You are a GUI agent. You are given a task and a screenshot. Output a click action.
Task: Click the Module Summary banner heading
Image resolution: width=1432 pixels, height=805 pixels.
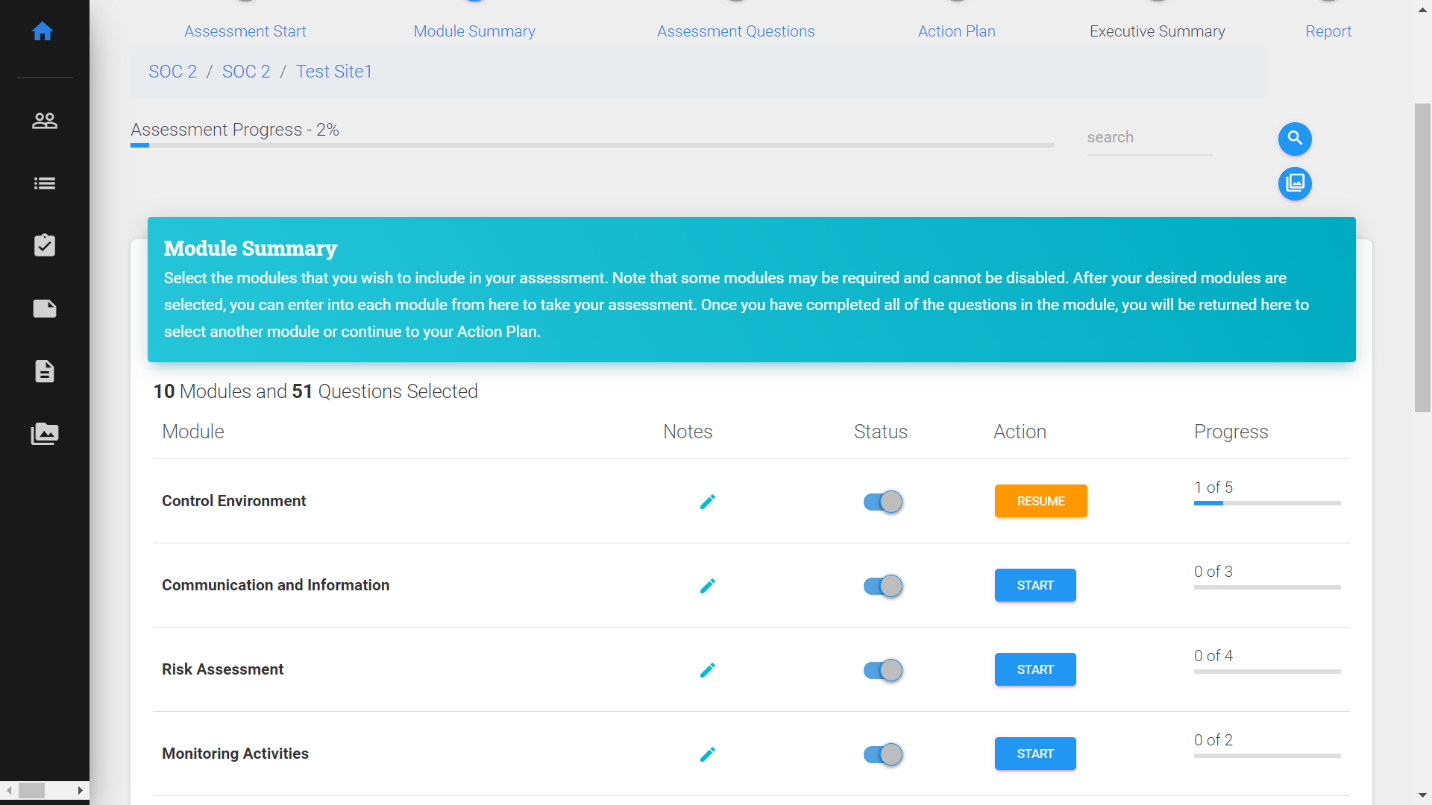pos(250,248)
